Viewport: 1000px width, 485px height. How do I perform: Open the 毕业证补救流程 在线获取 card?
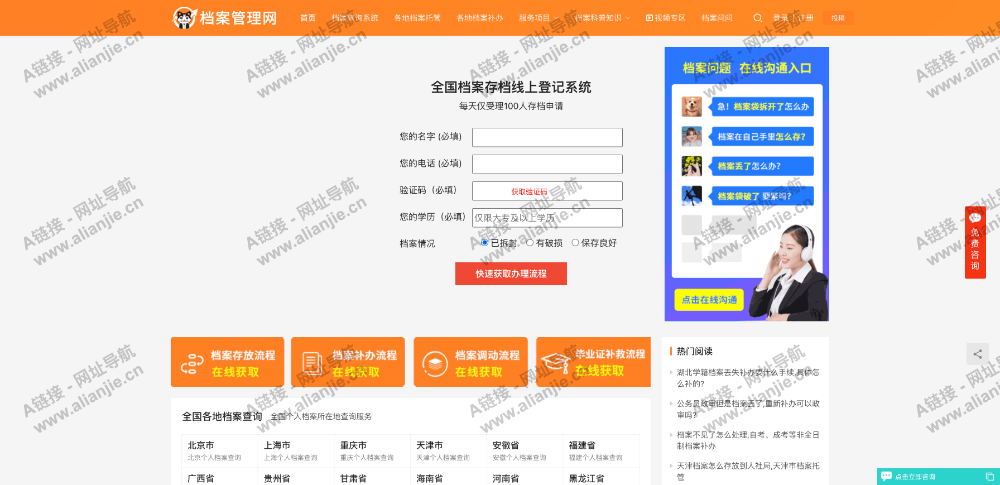pos(594,362)
